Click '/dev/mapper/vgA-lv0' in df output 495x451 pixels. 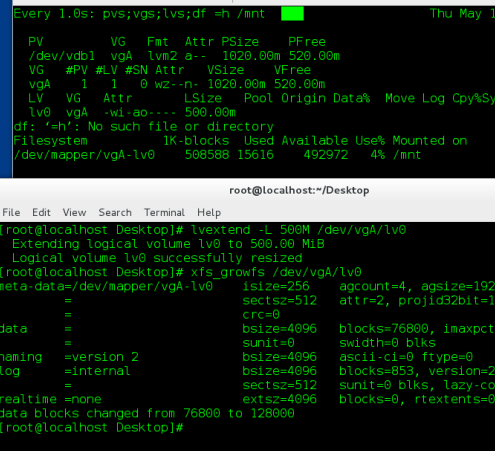(x=84, y=155)
